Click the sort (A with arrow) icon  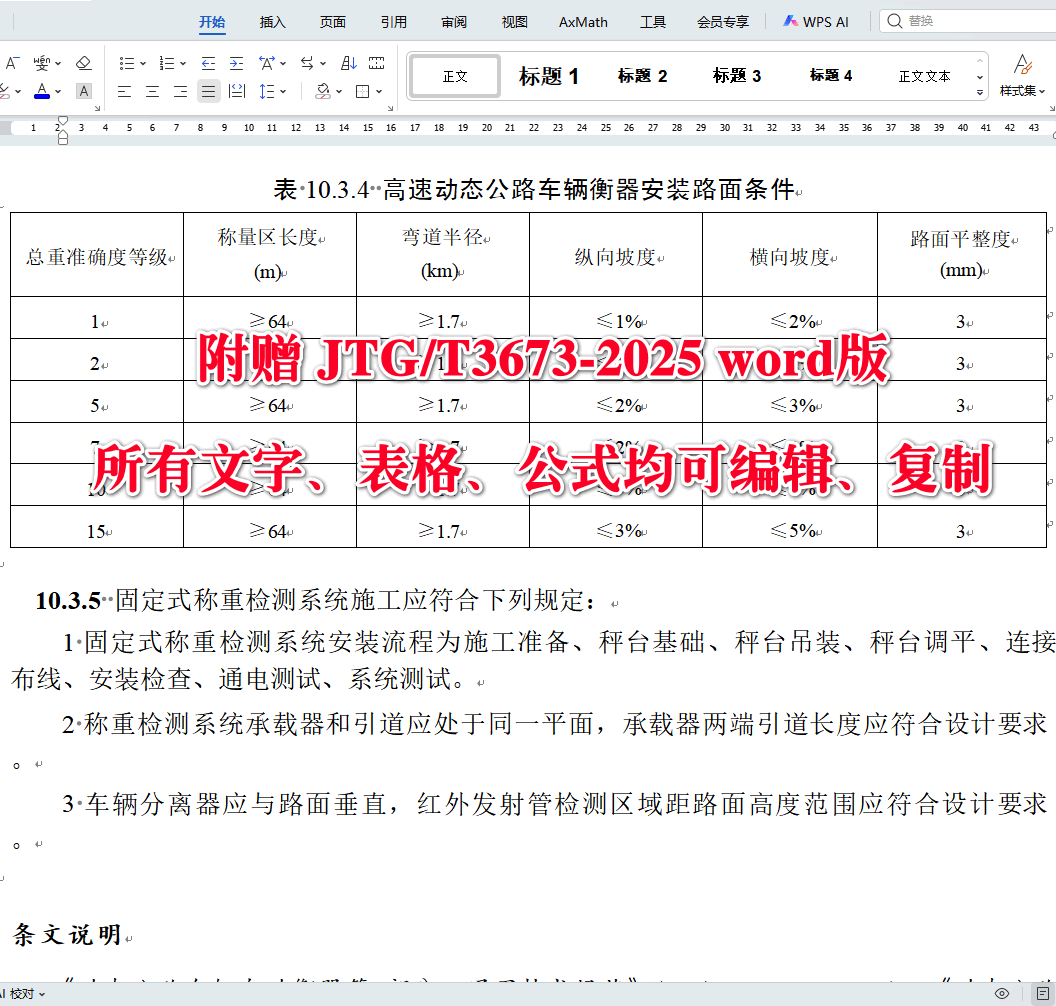tap(350, 63)
